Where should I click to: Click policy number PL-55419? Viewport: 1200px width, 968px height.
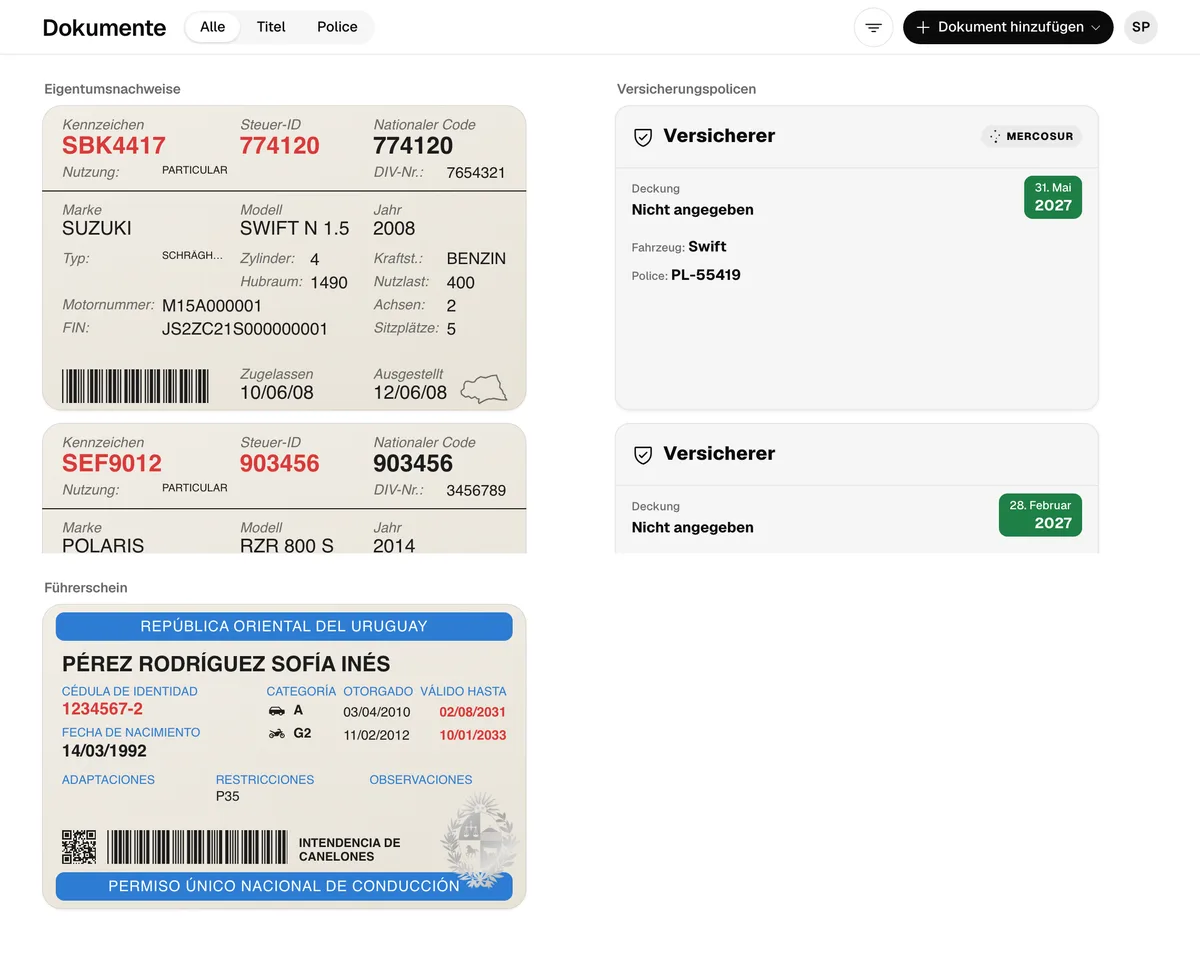[706, 275]
